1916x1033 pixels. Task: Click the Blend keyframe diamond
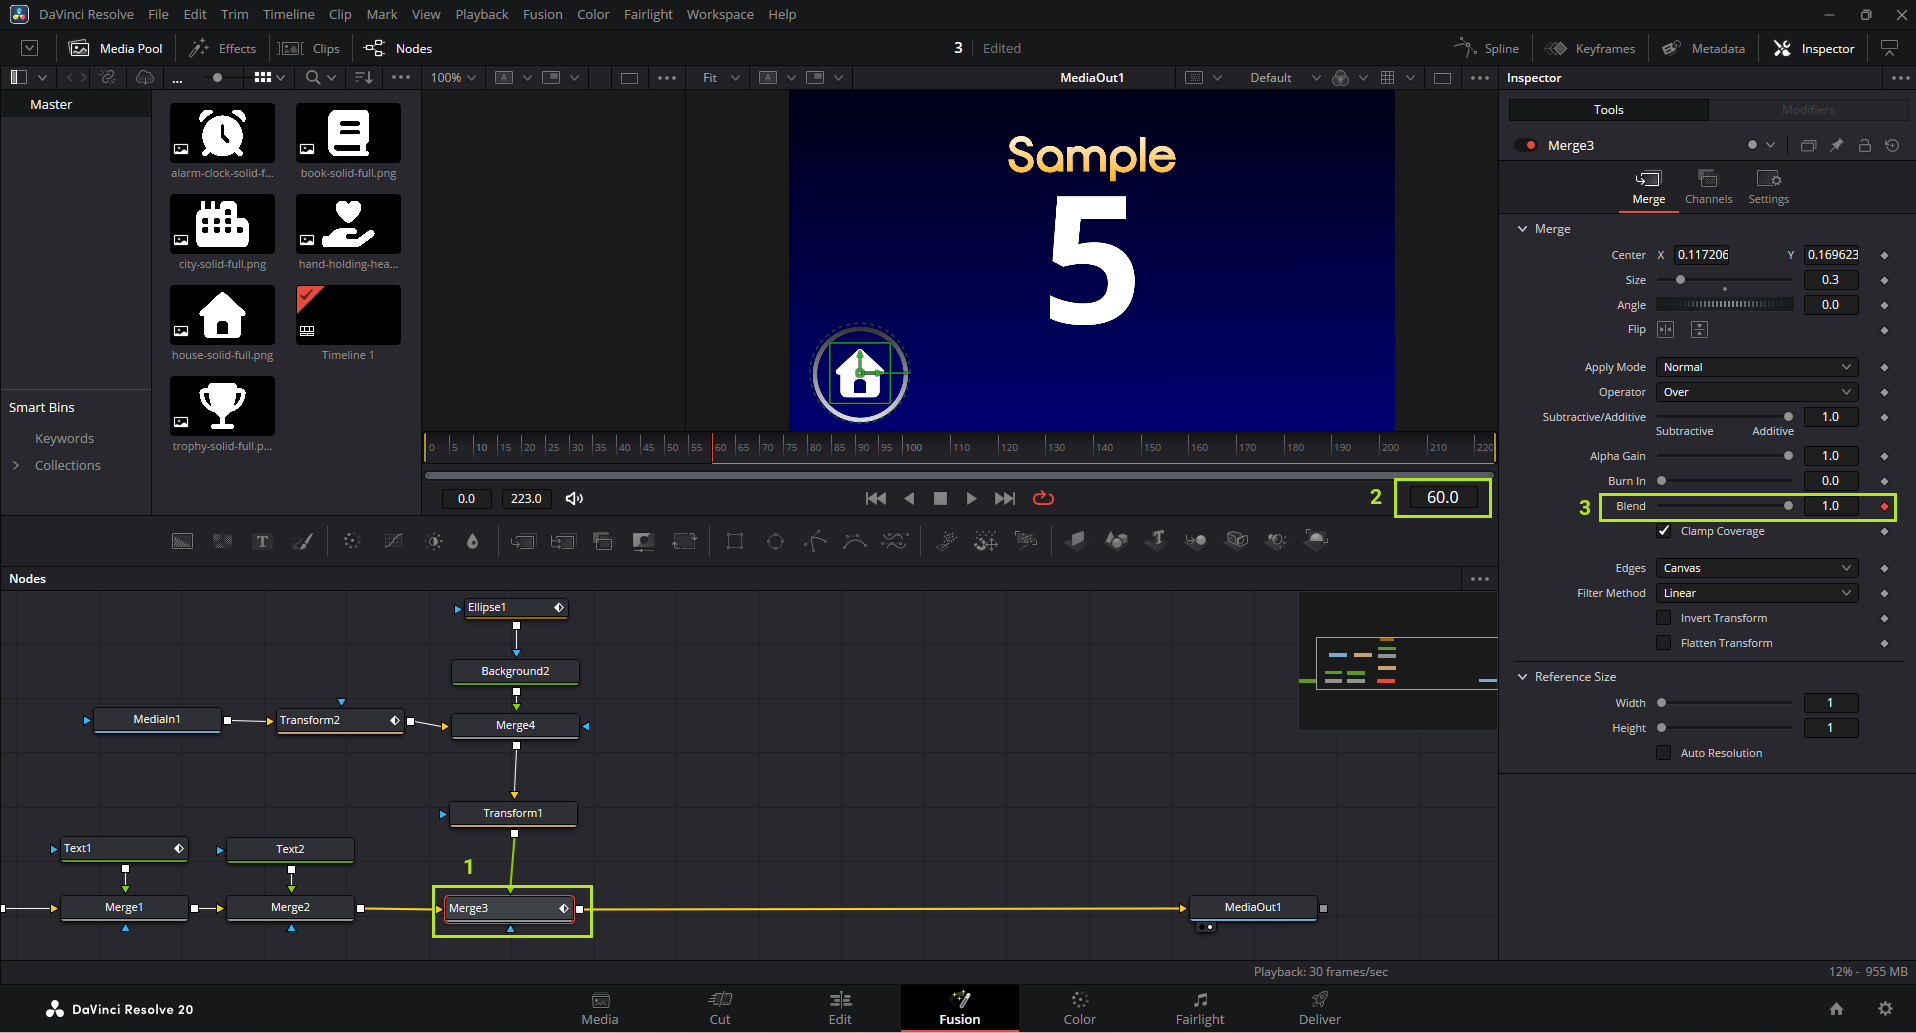[1884, 506]
